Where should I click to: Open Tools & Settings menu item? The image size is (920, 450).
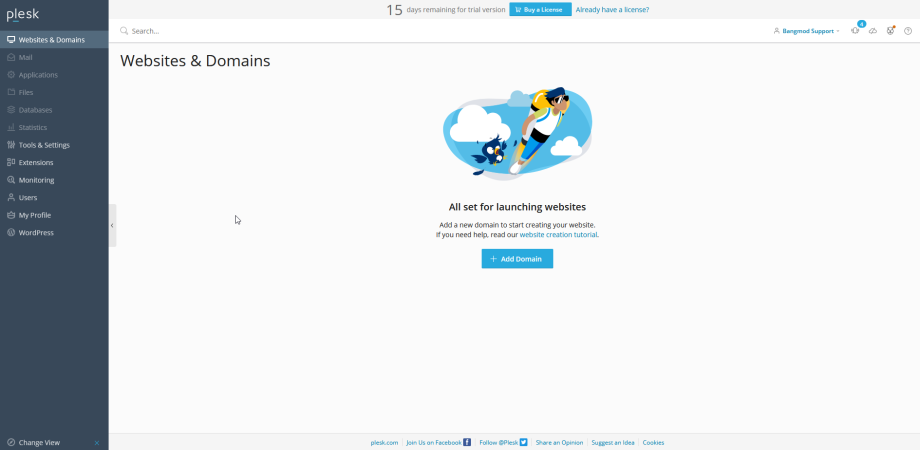coord(54,145)
